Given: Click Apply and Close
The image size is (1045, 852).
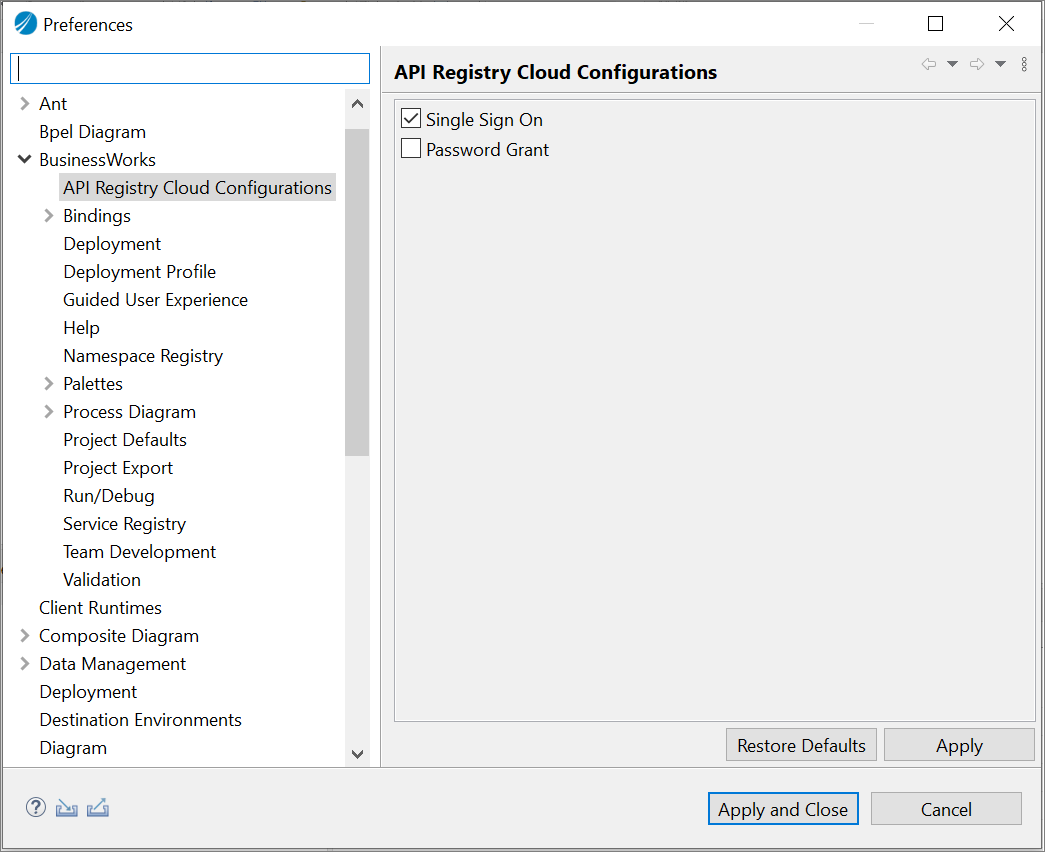Looking at the screenshot, I should tap(783, 809).
